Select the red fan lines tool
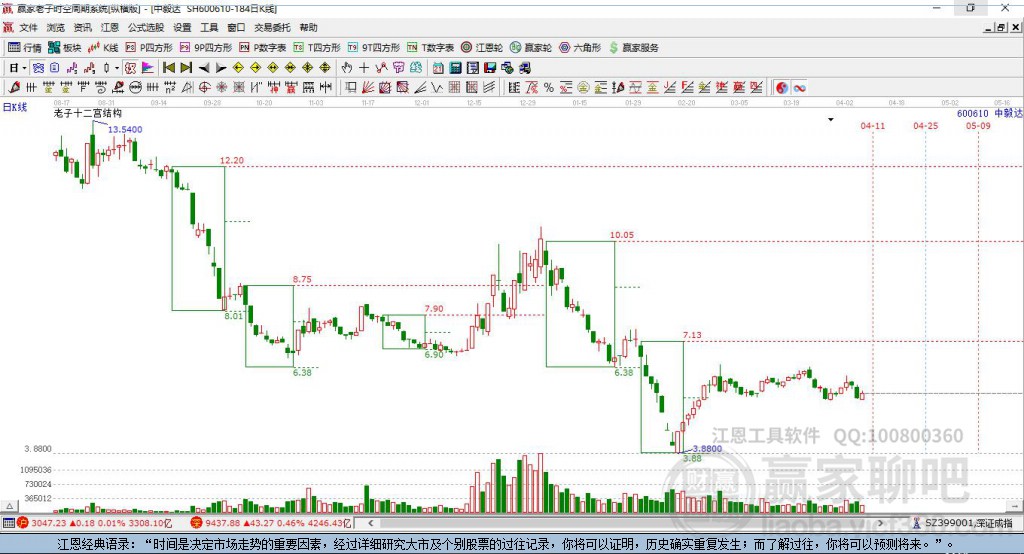The width and height of the screenshot is (1024, 554). pyautogui.click(x=368, y=88)
